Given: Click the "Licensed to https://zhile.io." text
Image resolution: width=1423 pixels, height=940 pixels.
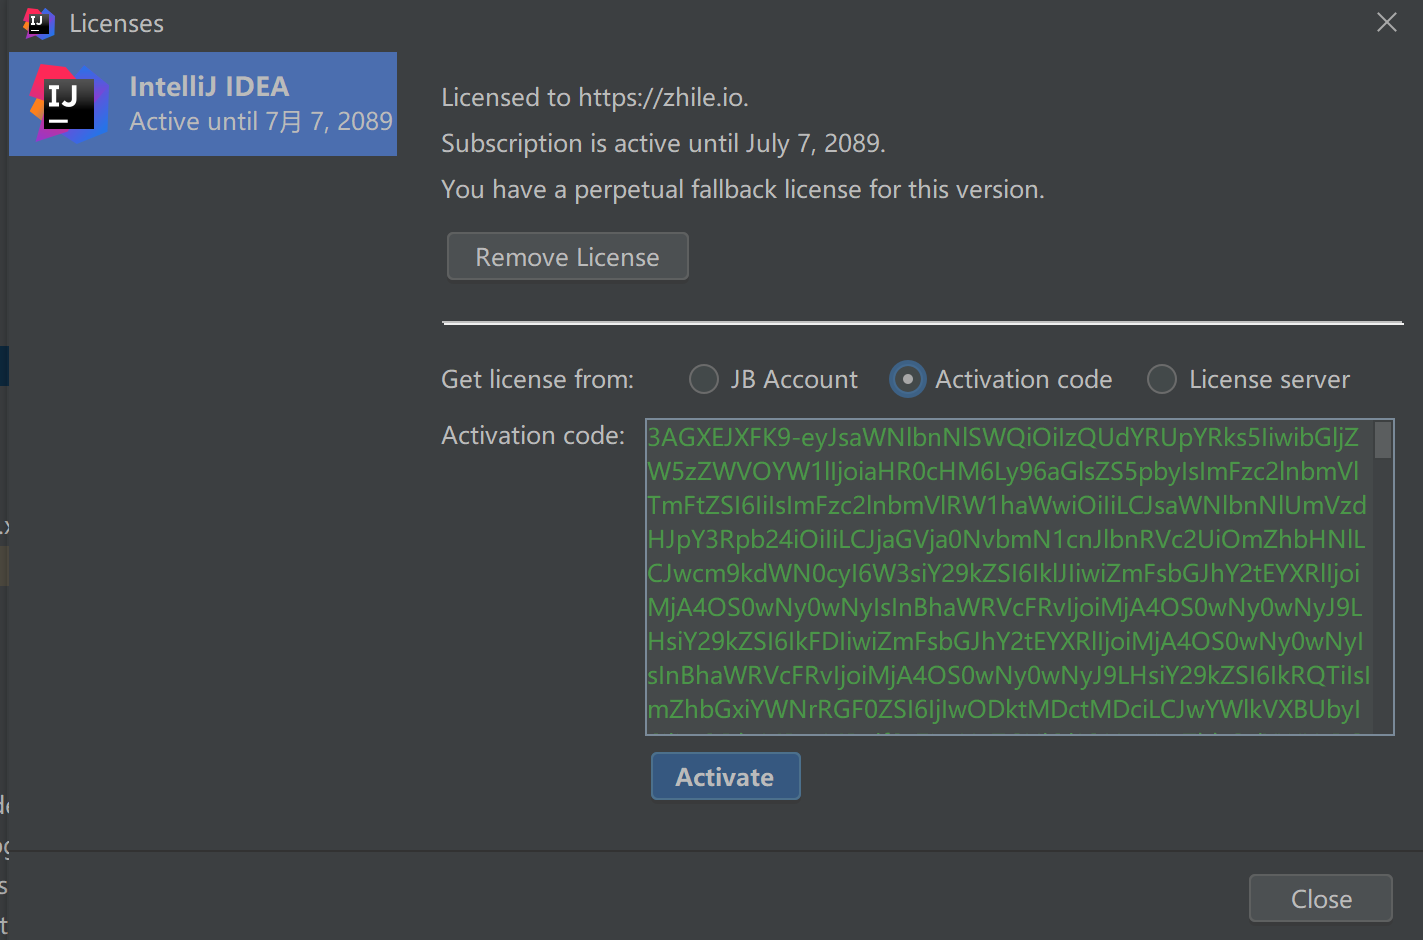Looking at the screenshot, I should click(595, 97).
